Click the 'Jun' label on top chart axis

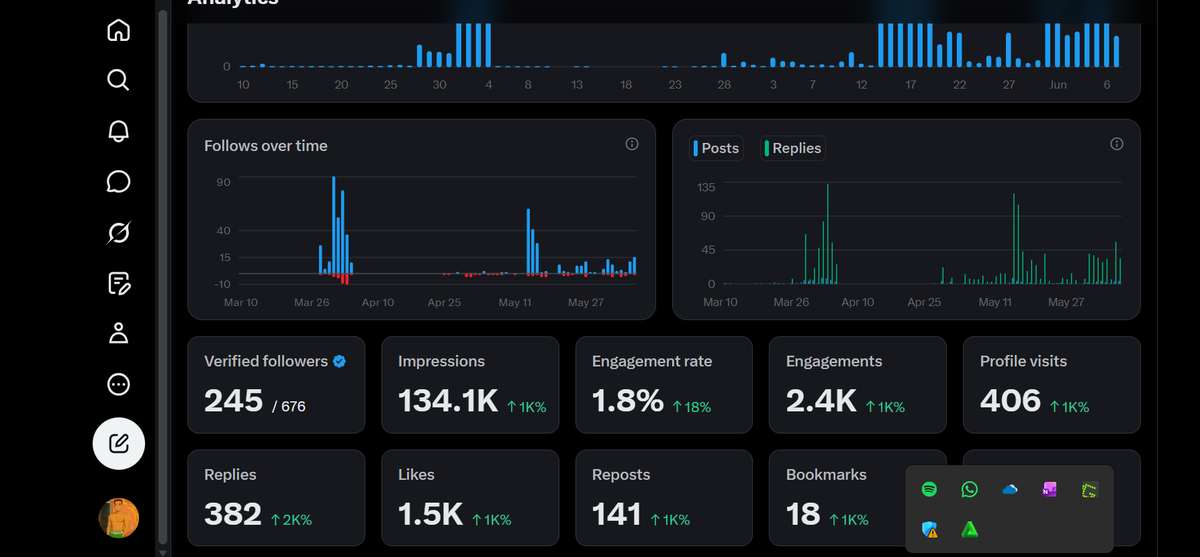click(x=1058, y=85)
